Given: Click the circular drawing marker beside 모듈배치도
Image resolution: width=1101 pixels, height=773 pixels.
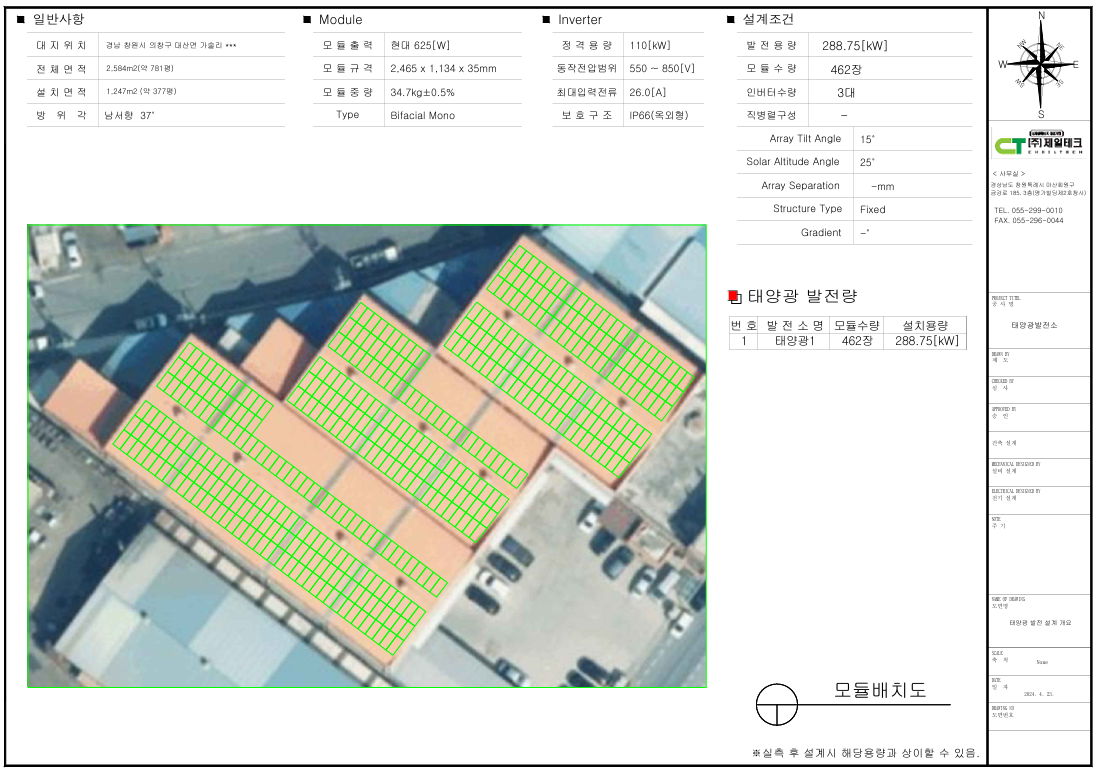Looking at the screenshot, I should tap(777, 704).
